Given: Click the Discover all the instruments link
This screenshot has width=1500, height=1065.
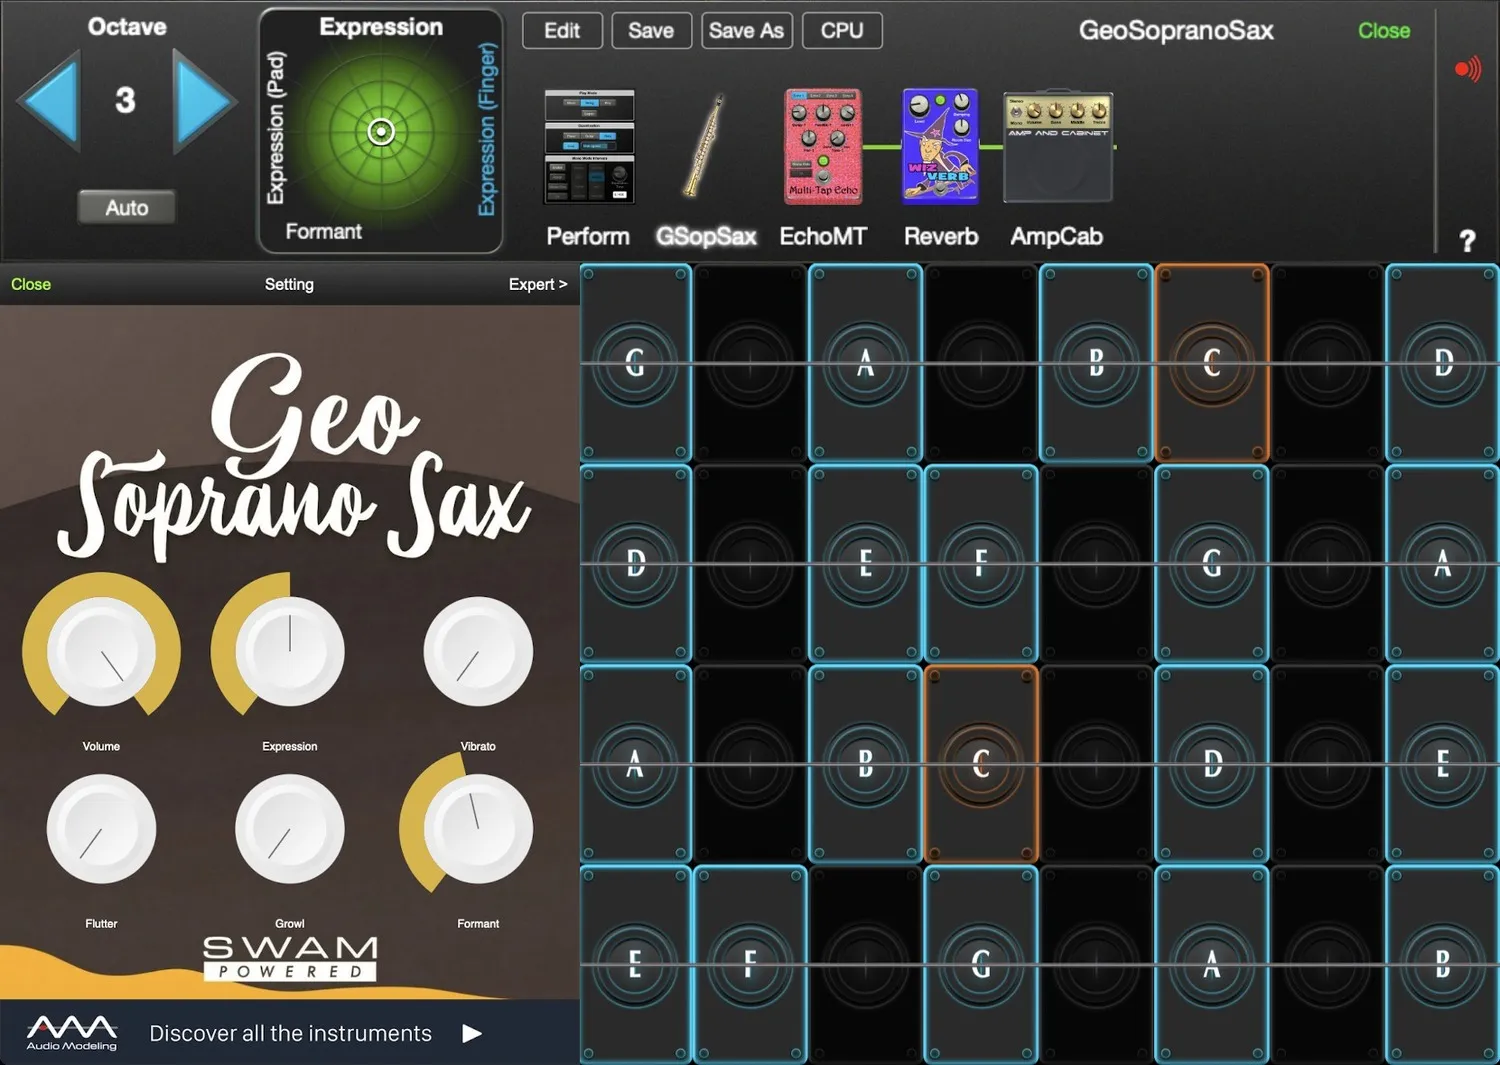Looking at the screenshot, I should (290, 1033).
